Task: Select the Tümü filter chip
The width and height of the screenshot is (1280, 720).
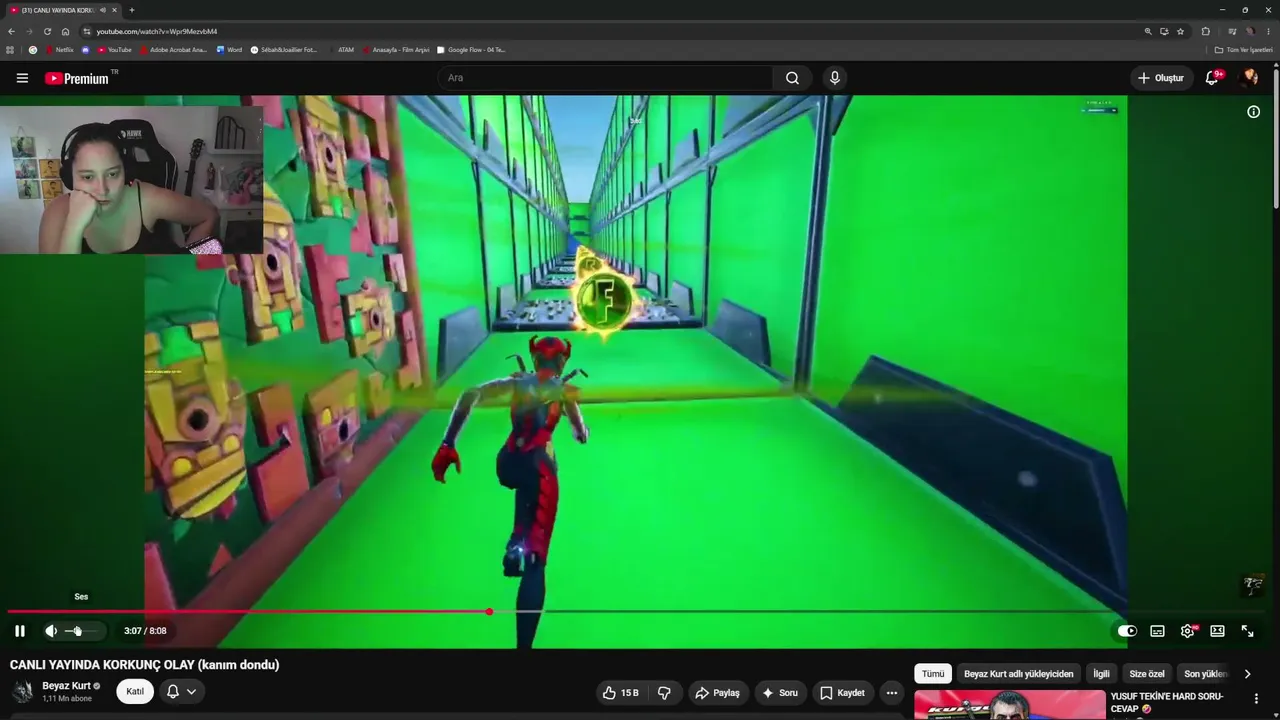Action: [933, 674]
